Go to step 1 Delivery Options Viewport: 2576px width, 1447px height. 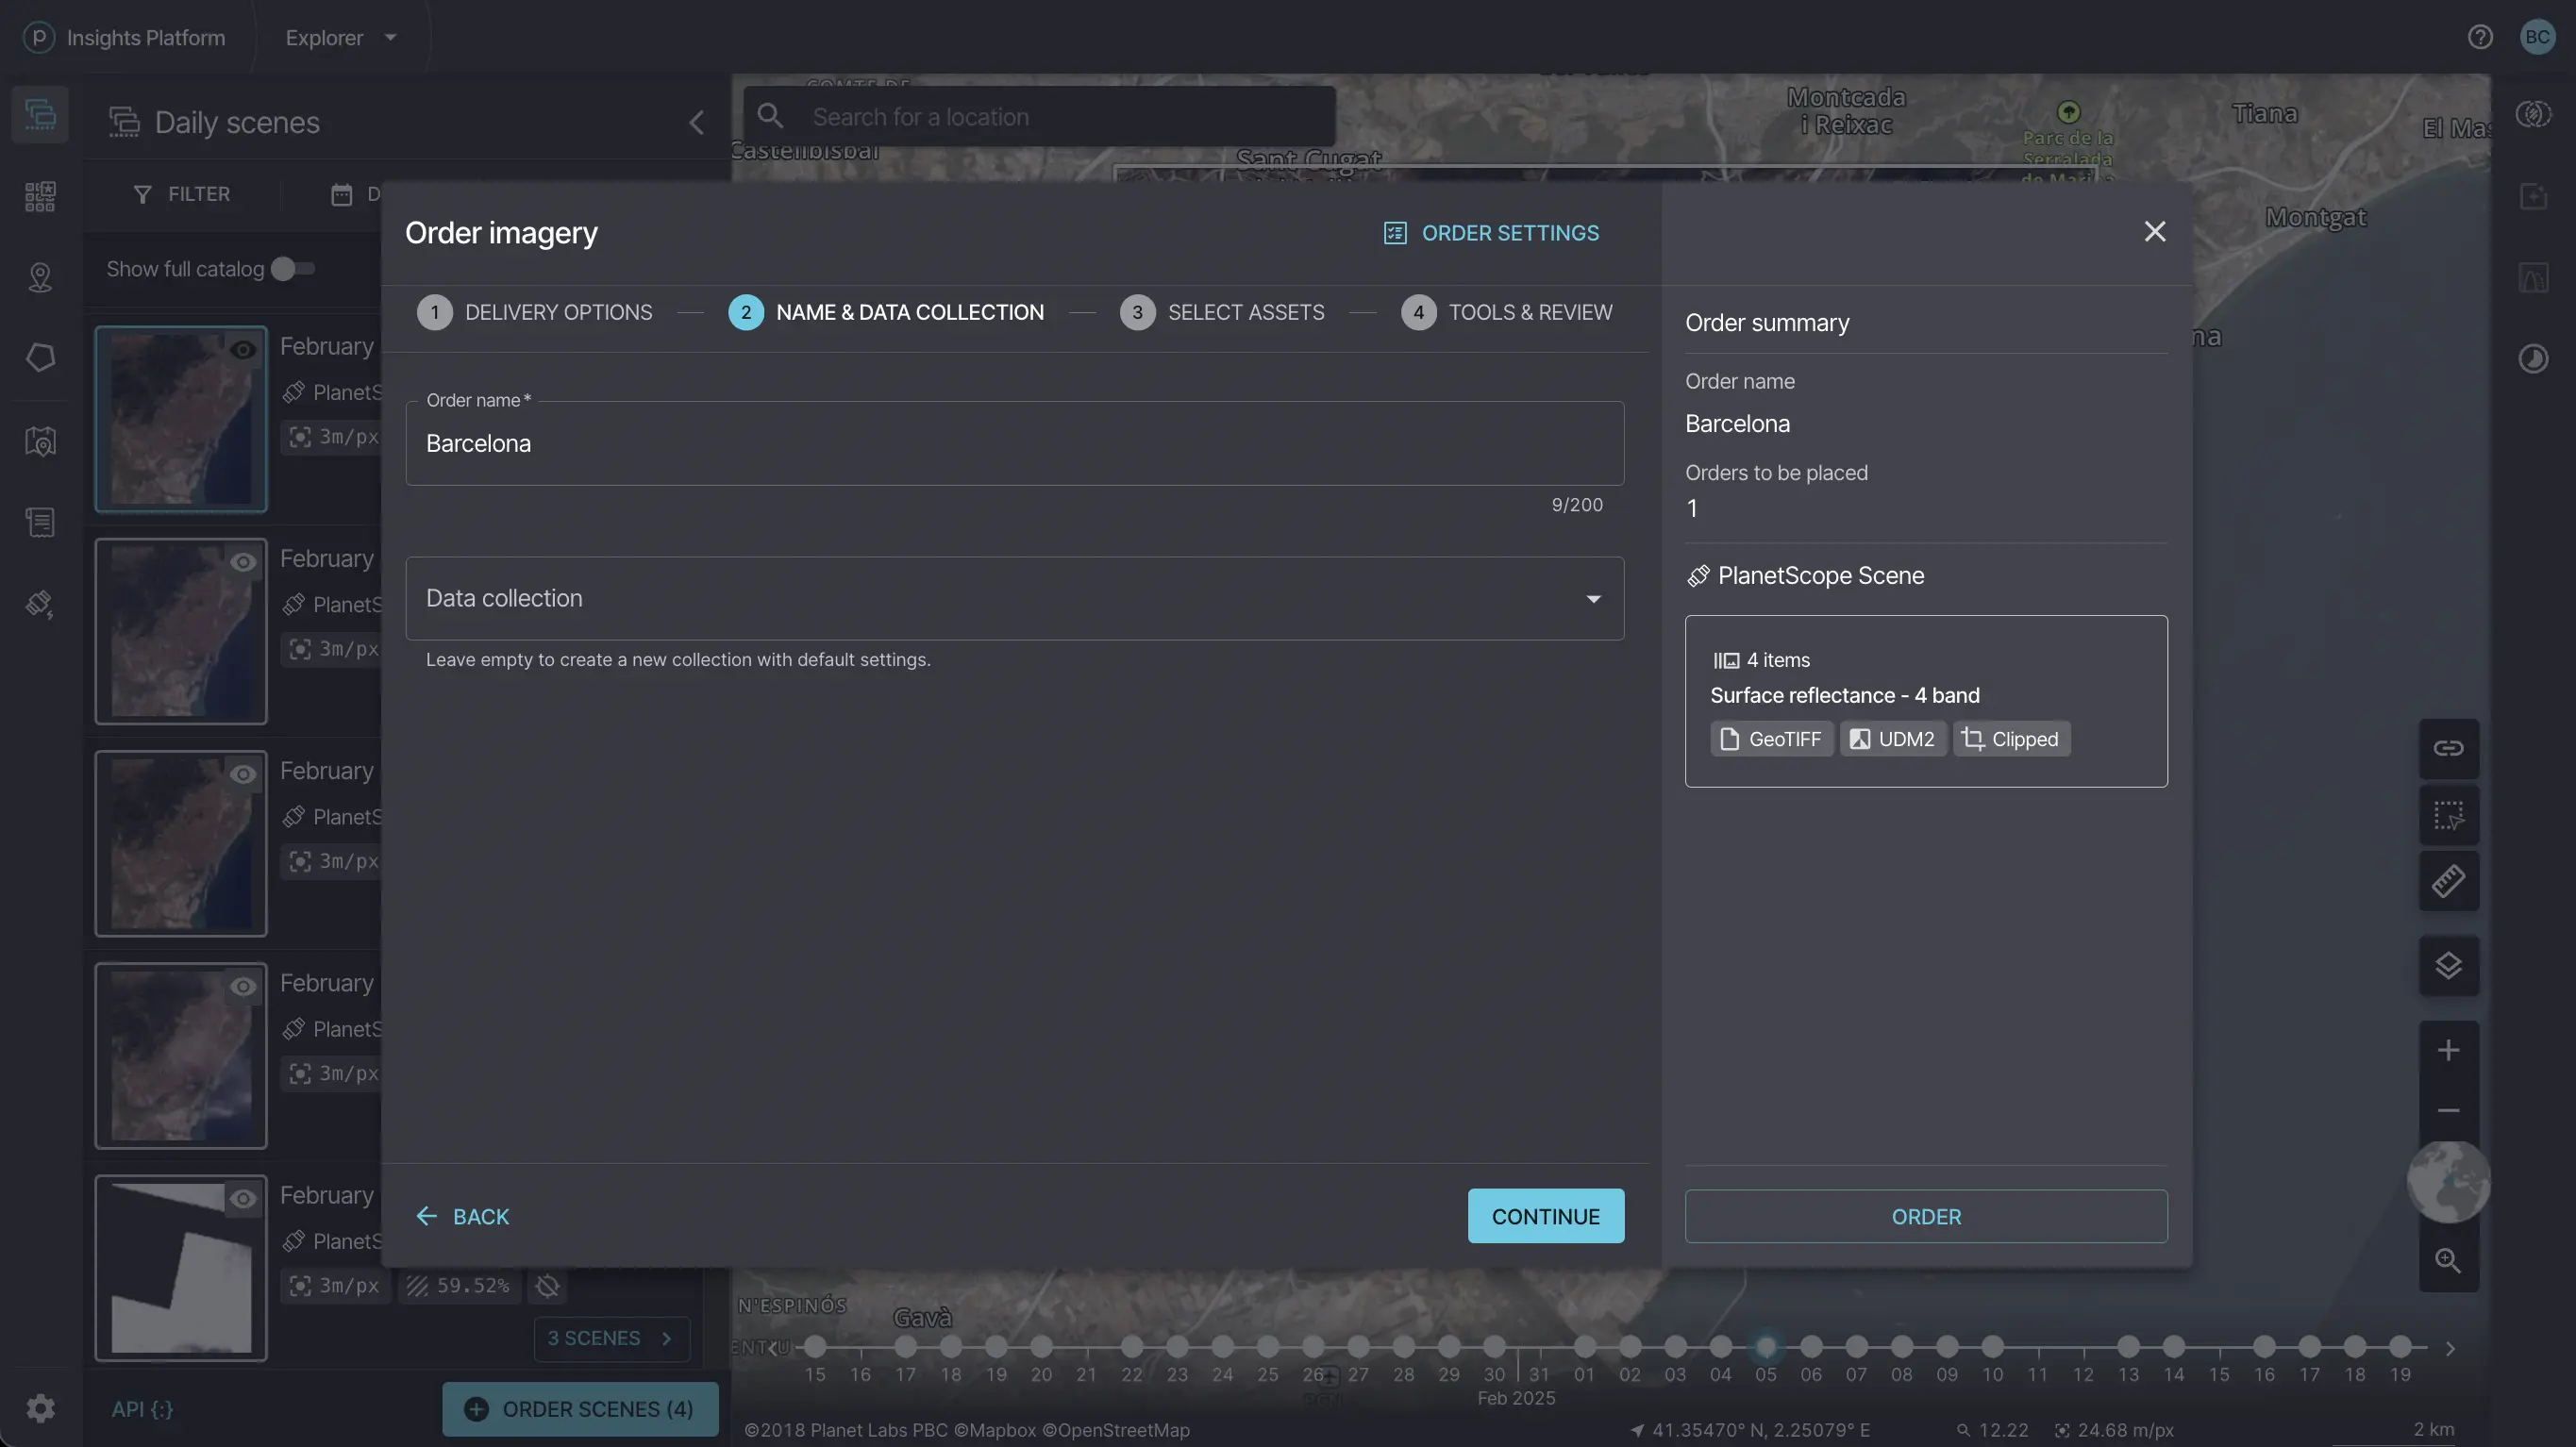click(534, 312)
